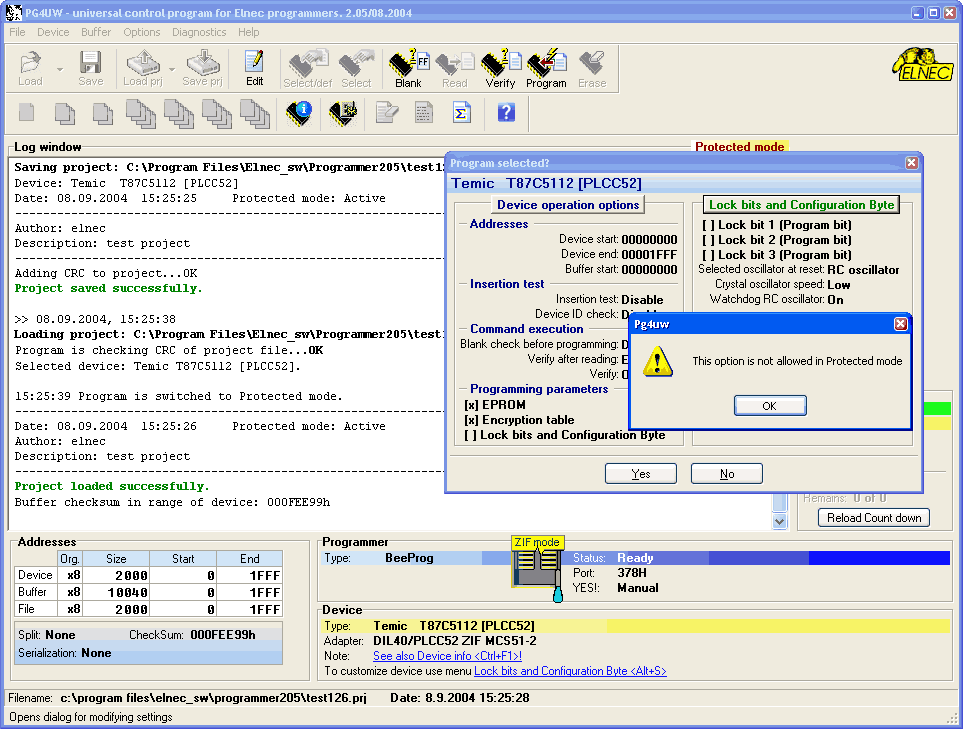Toggle Lock bit 2 checkbox
Image resolution: width=963 pixels, height=729 pixels.
(x=708, y=240)
